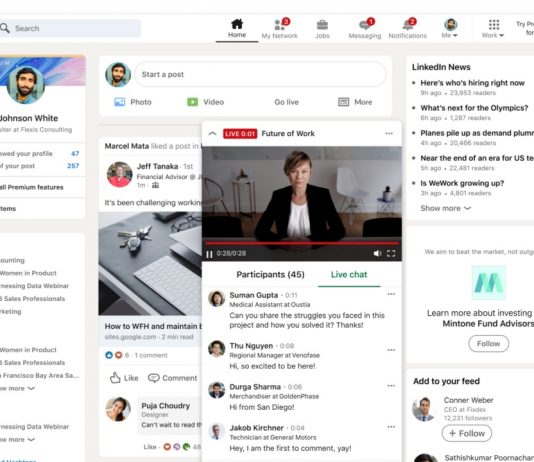Open Future of Work options menu
The height and width of the screenshot is (462, 534).
click(x=389, y=133)
